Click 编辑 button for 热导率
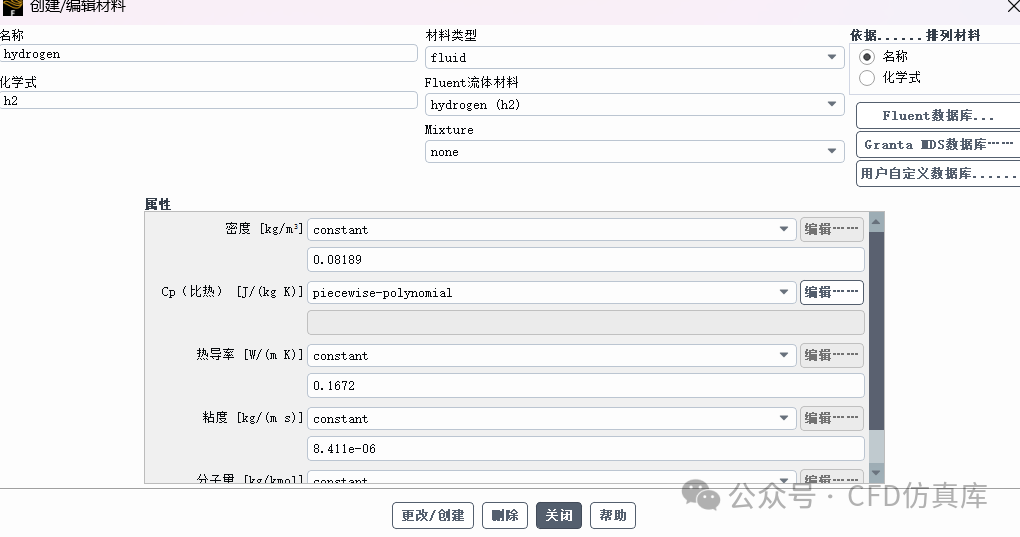 pos(831,355)
